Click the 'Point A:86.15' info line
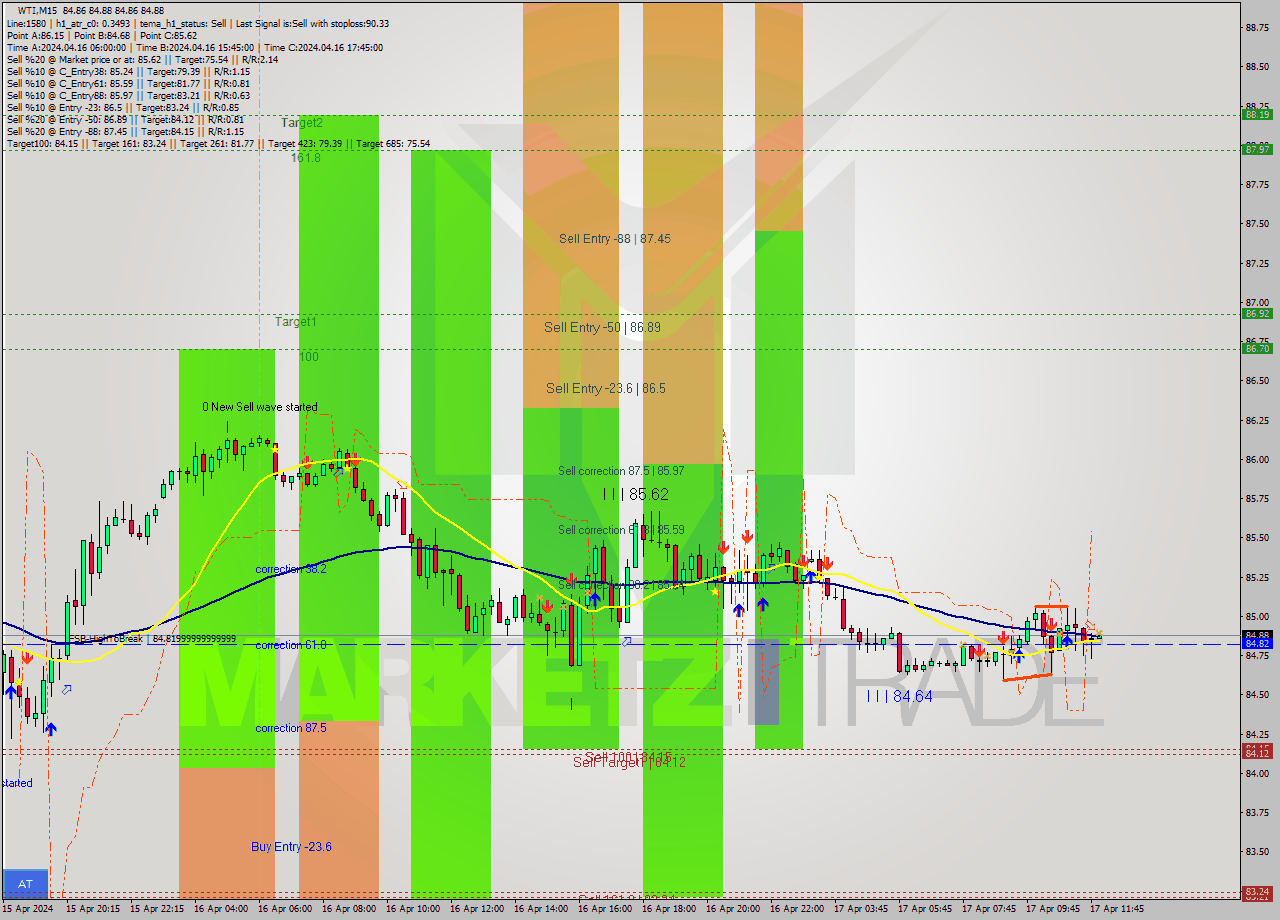This screenshot has height=920, width=1280. click(102, 35)
